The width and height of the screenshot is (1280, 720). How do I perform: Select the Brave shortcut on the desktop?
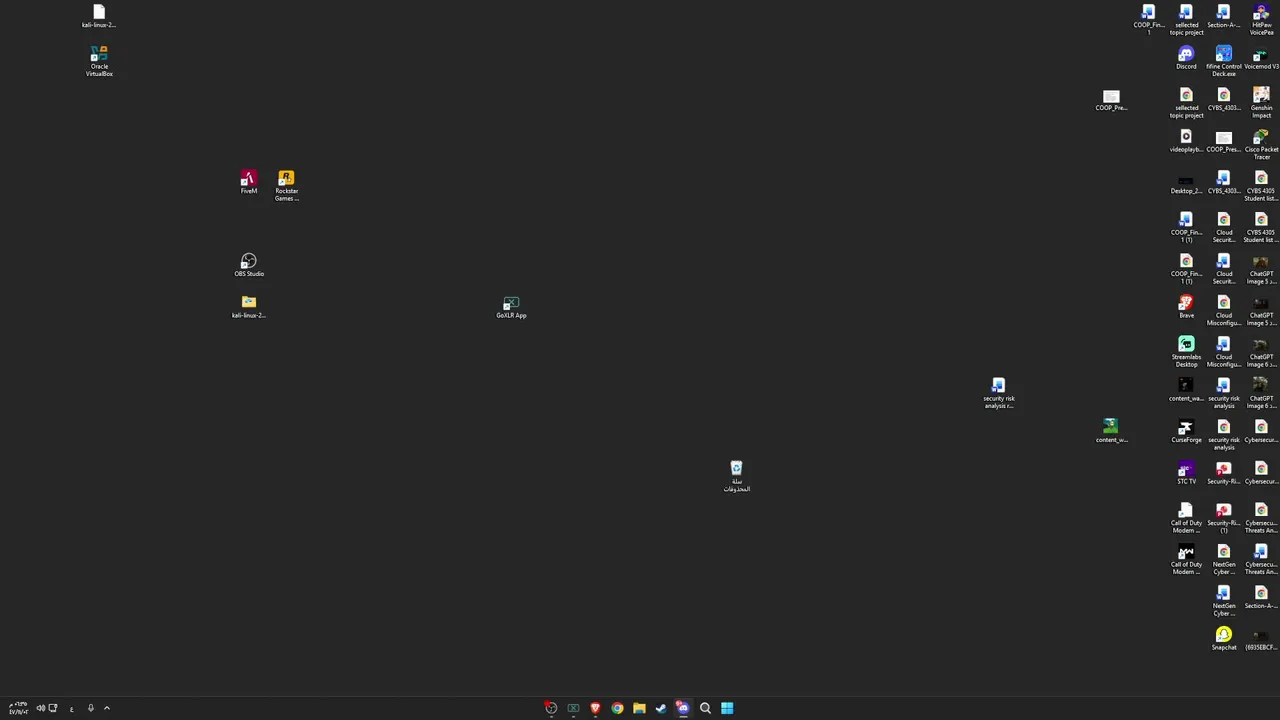(1186, 307)
